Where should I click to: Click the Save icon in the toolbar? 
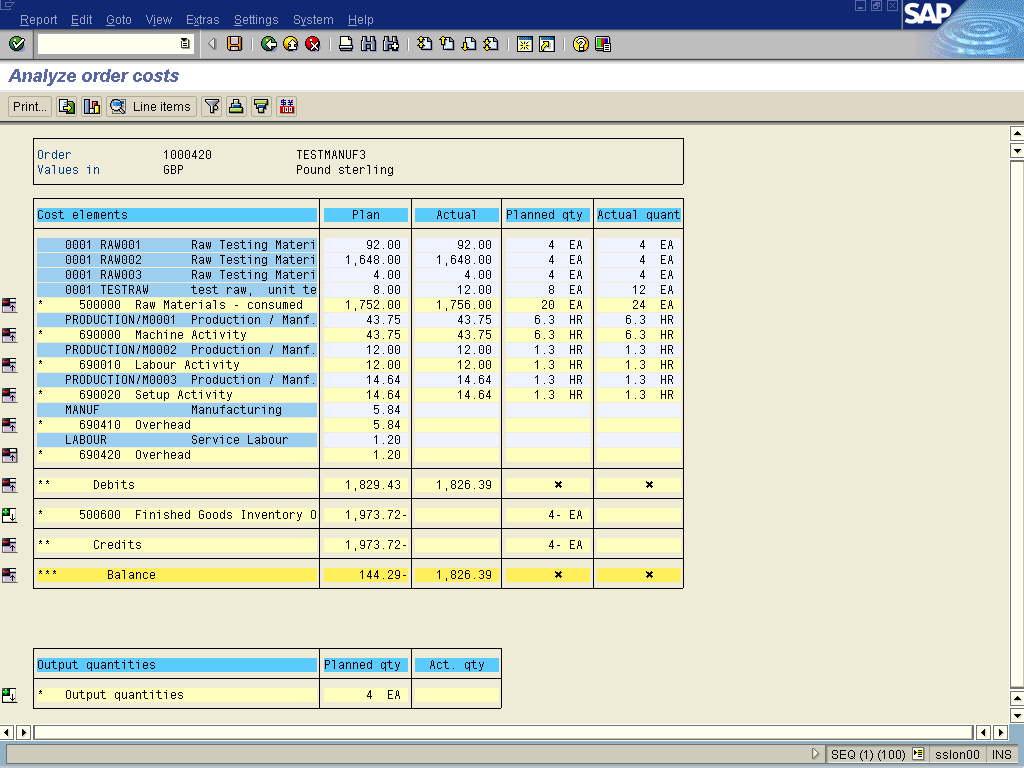pos(234,44)
